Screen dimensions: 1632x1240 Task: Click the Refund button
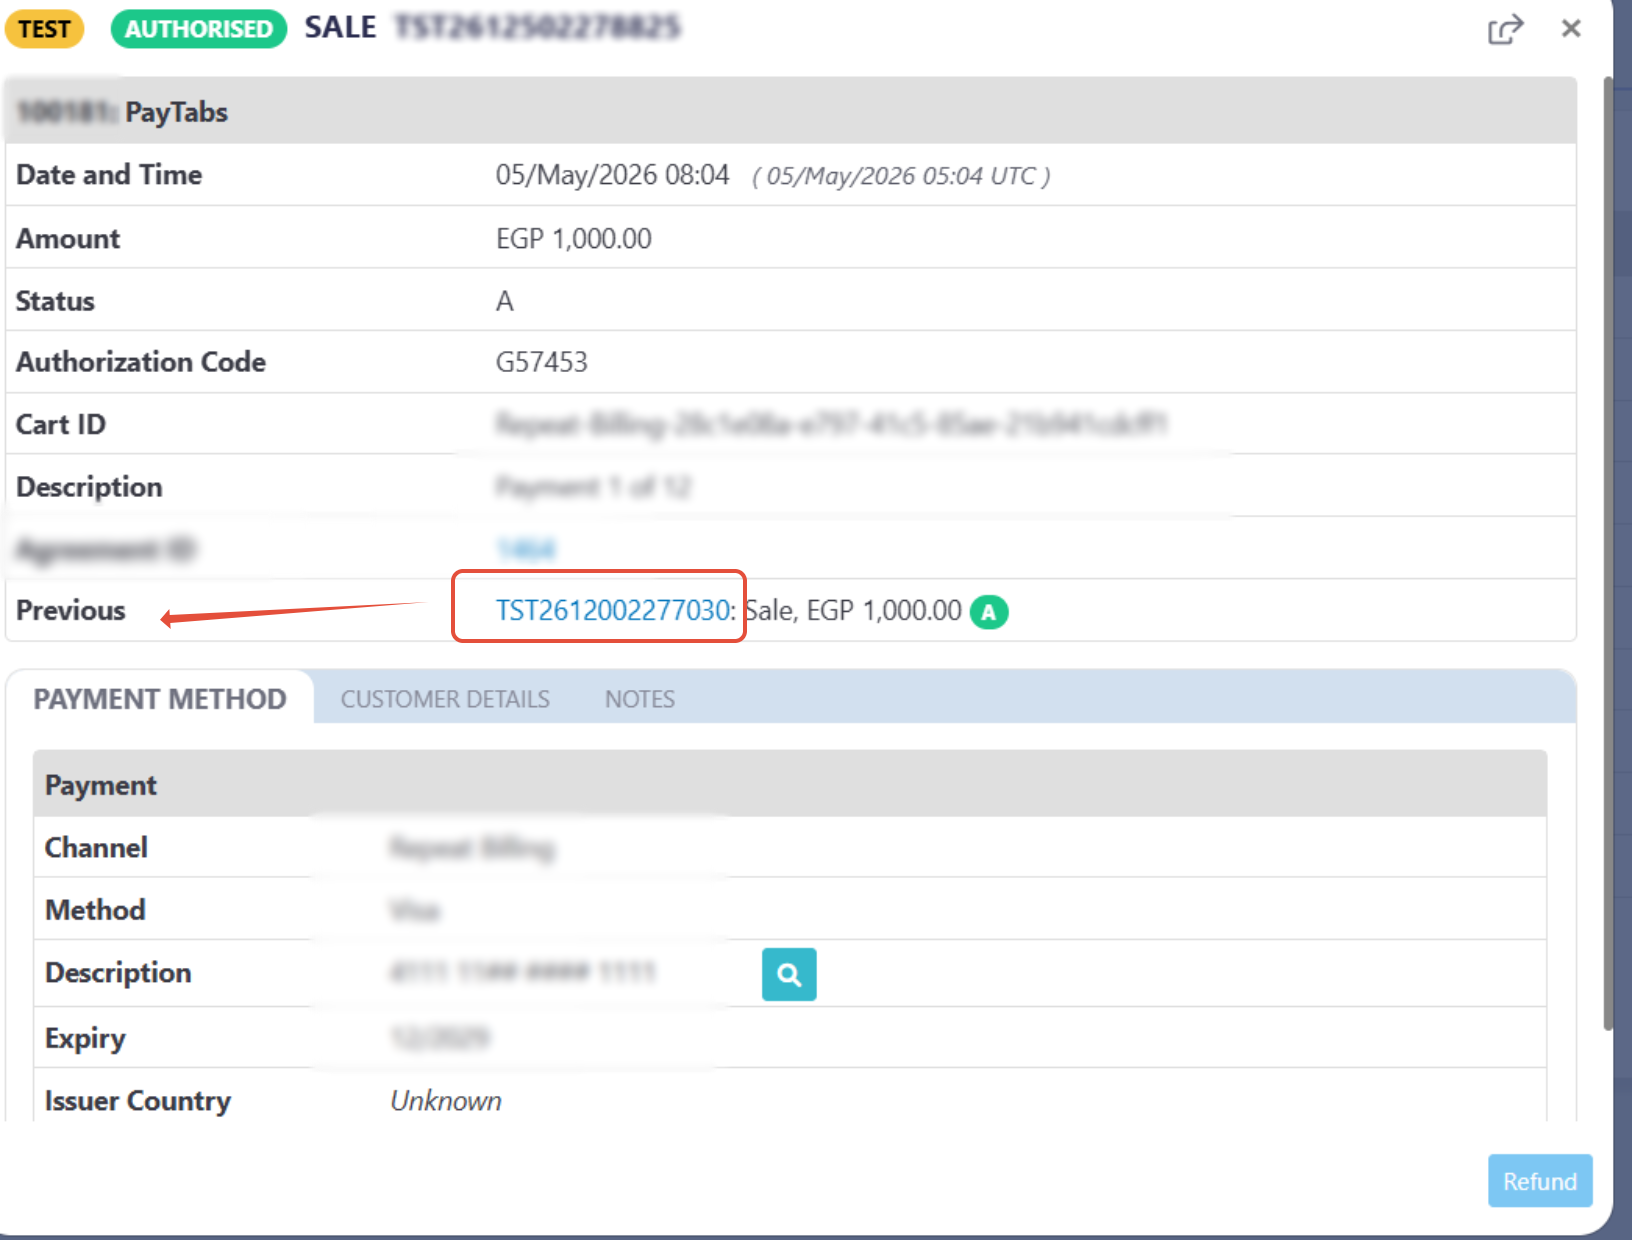(1540, 1181)
